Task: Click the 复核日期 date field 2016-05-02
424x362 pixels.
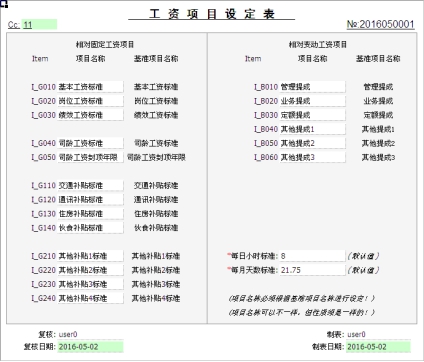Action: tap(90, 347)
